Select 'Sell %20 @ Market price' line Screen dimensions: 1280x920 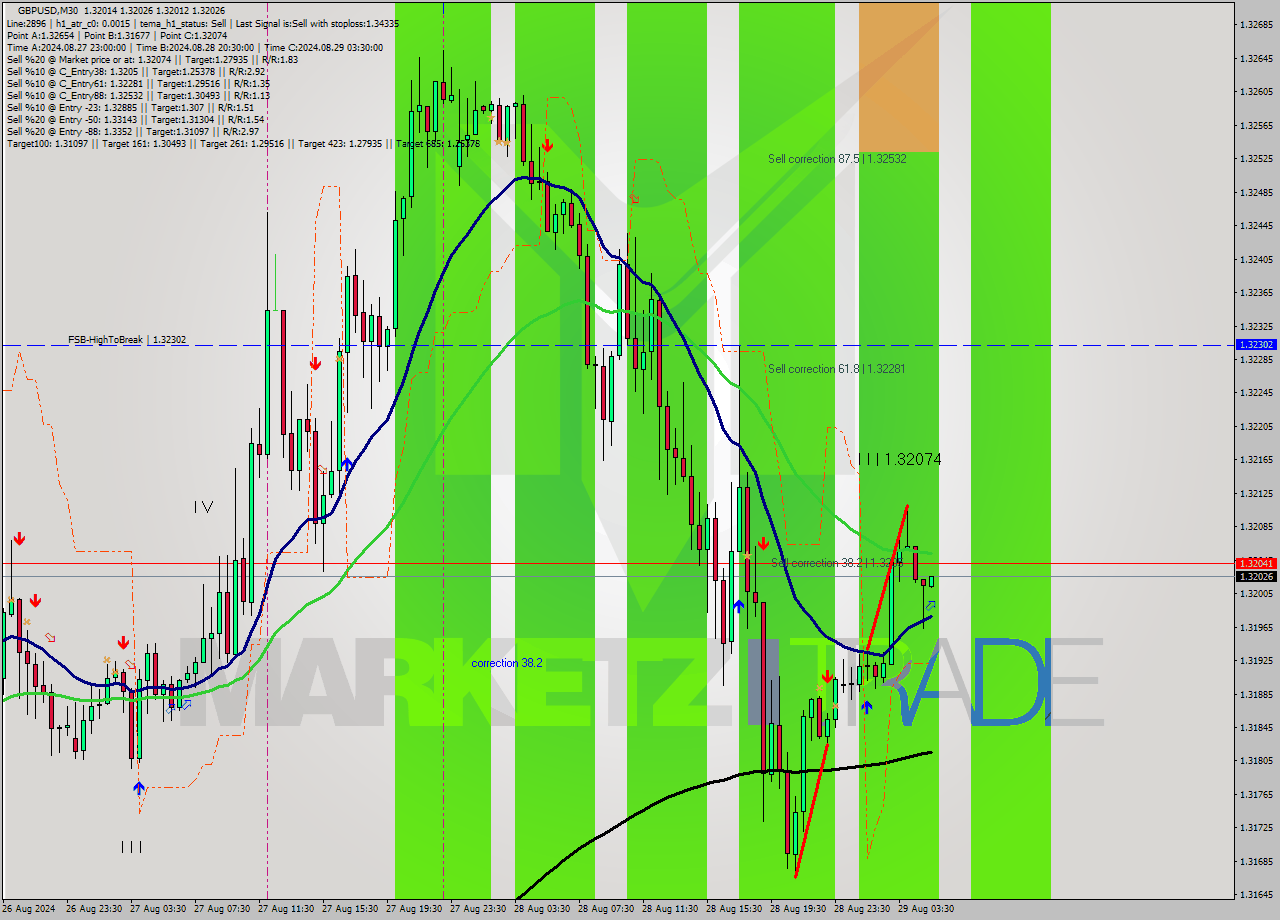coord(152,60)
